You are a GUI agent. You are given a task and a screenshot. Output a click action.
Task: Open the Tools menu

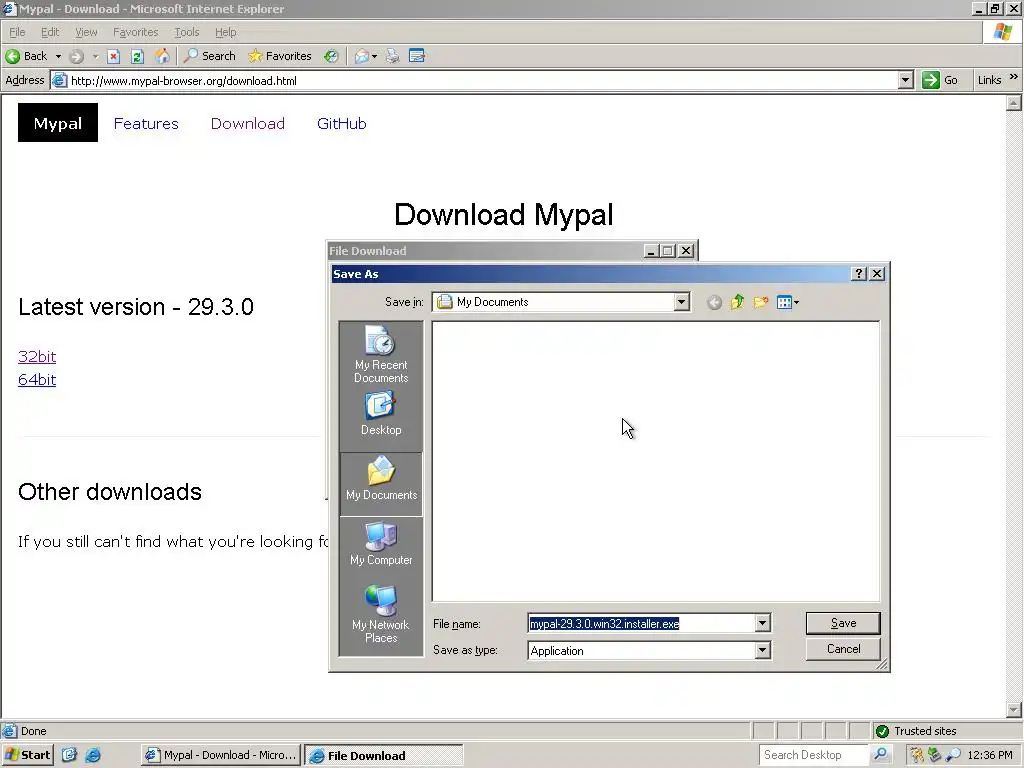(187, 32)
